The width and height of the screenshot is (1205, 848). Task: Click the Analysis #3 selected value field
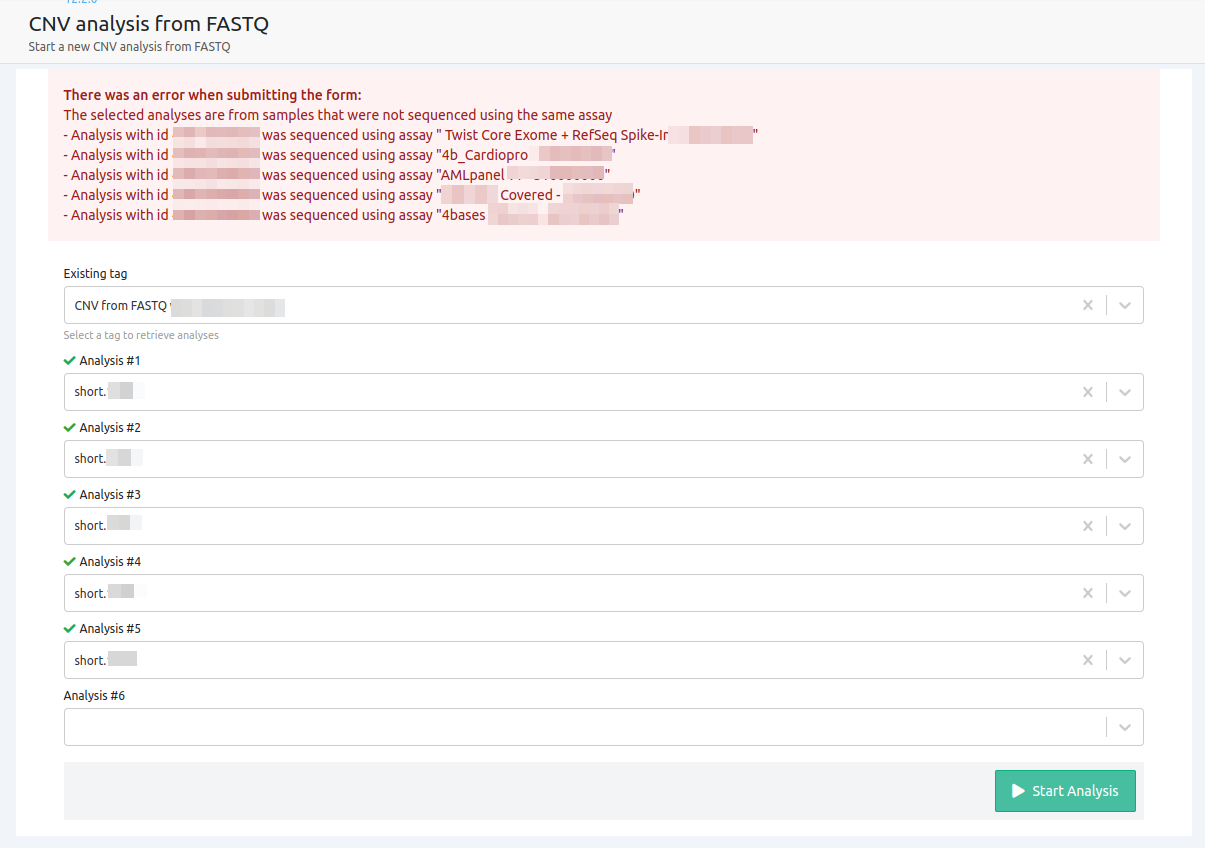click(500, 526)
